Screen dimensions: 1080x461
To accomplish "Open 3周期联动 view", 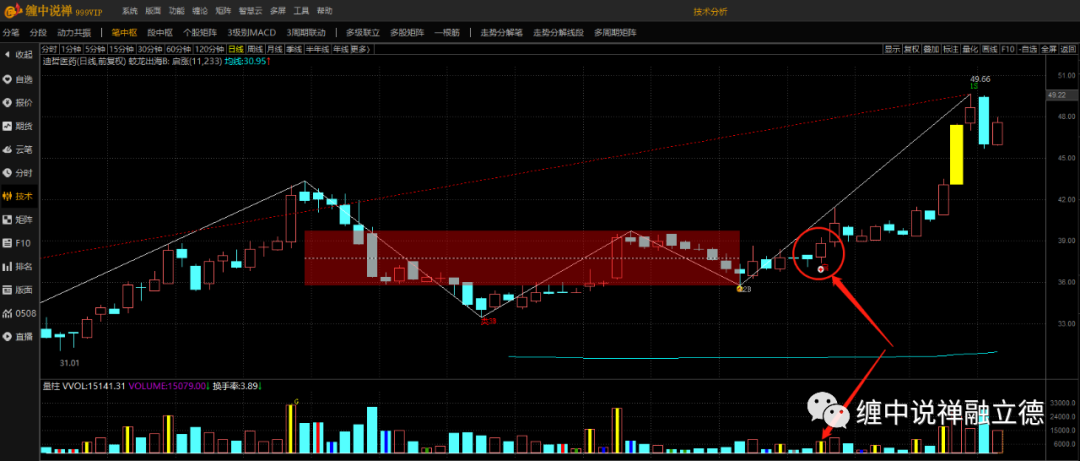I will click(306, 32).
